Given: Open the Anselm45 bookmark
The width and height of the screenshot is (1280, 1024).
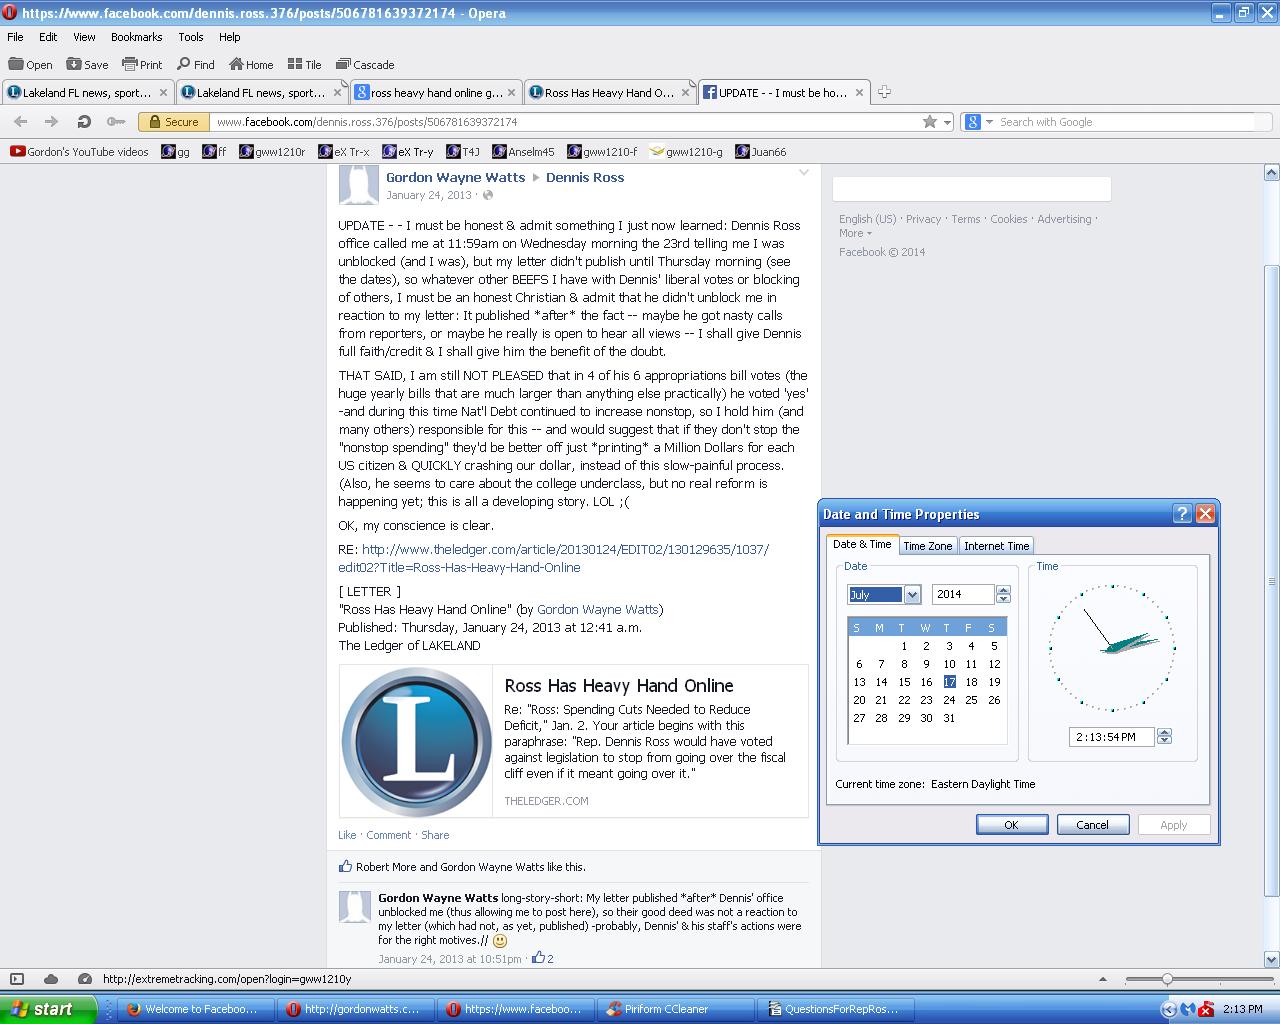Looking at the screenshot, I should [x=523, y=152].
